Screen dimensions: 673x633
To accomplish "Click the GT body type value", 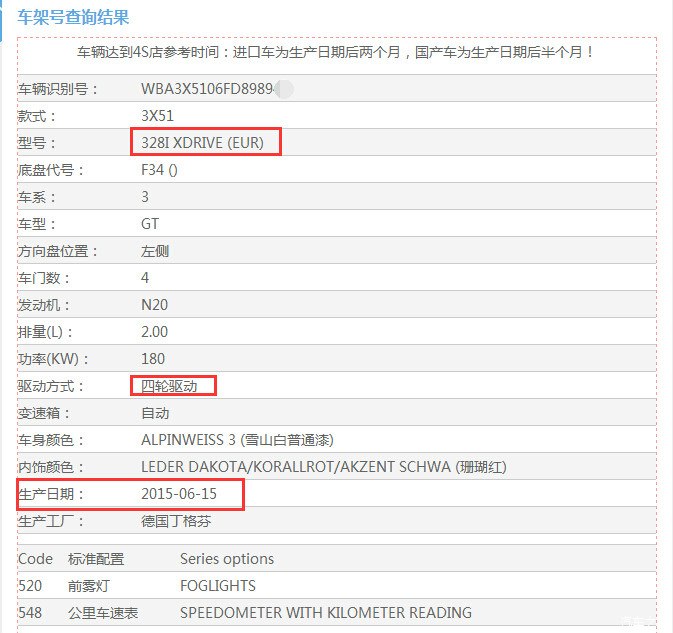I will [150, 224].
